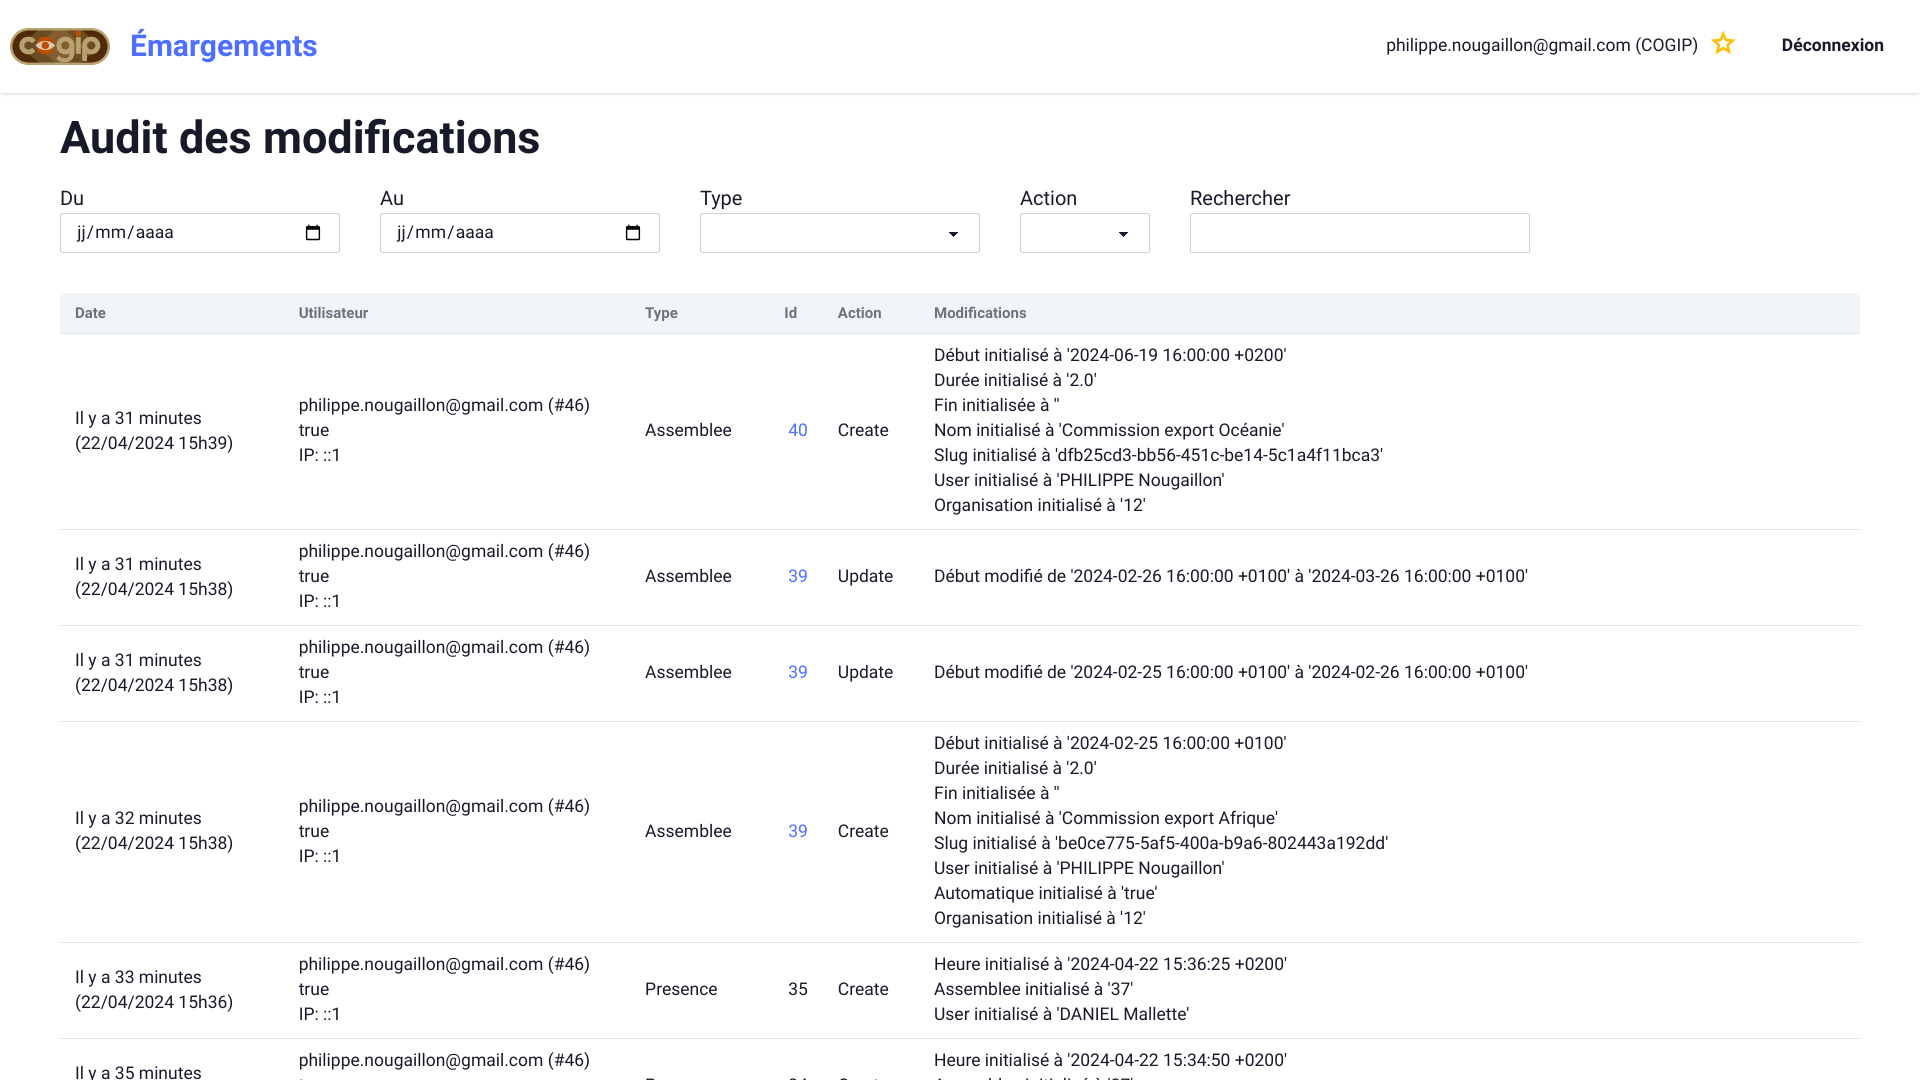Open calendar picker in Au date field

[x=633, y=233]
